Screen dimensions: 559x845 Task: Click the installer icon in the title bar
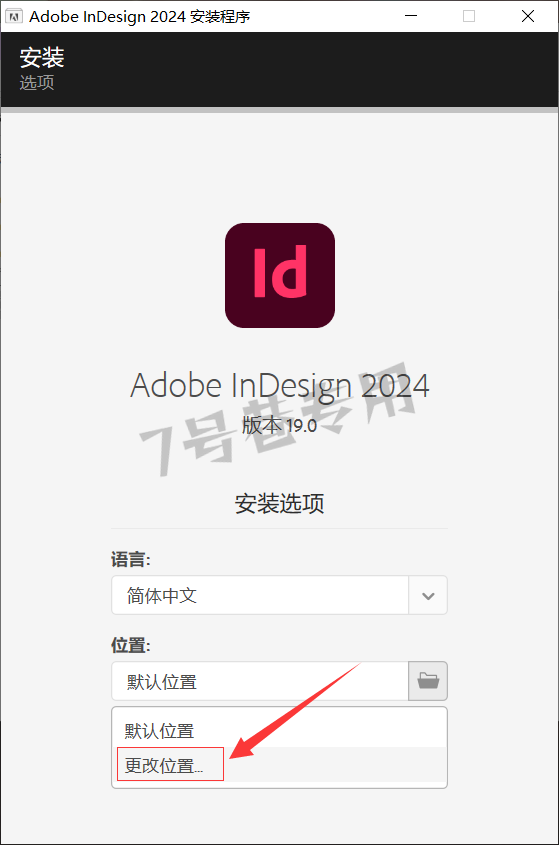point(13,16)
